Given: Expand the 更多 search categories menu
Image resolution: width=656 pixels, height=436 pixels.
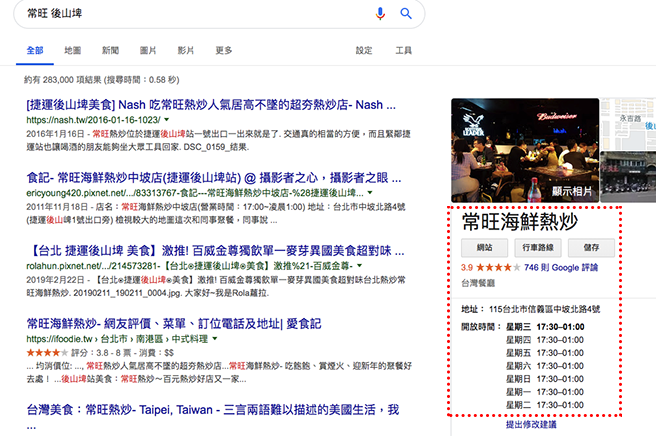Looking at the screenshot, I should 224,50.
